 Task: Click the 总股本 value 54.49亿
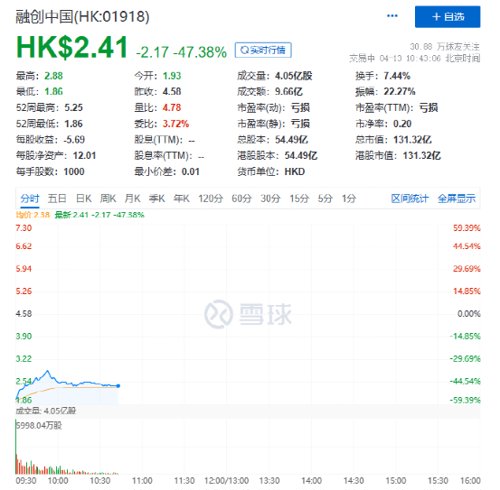click(x=292, y=140)
